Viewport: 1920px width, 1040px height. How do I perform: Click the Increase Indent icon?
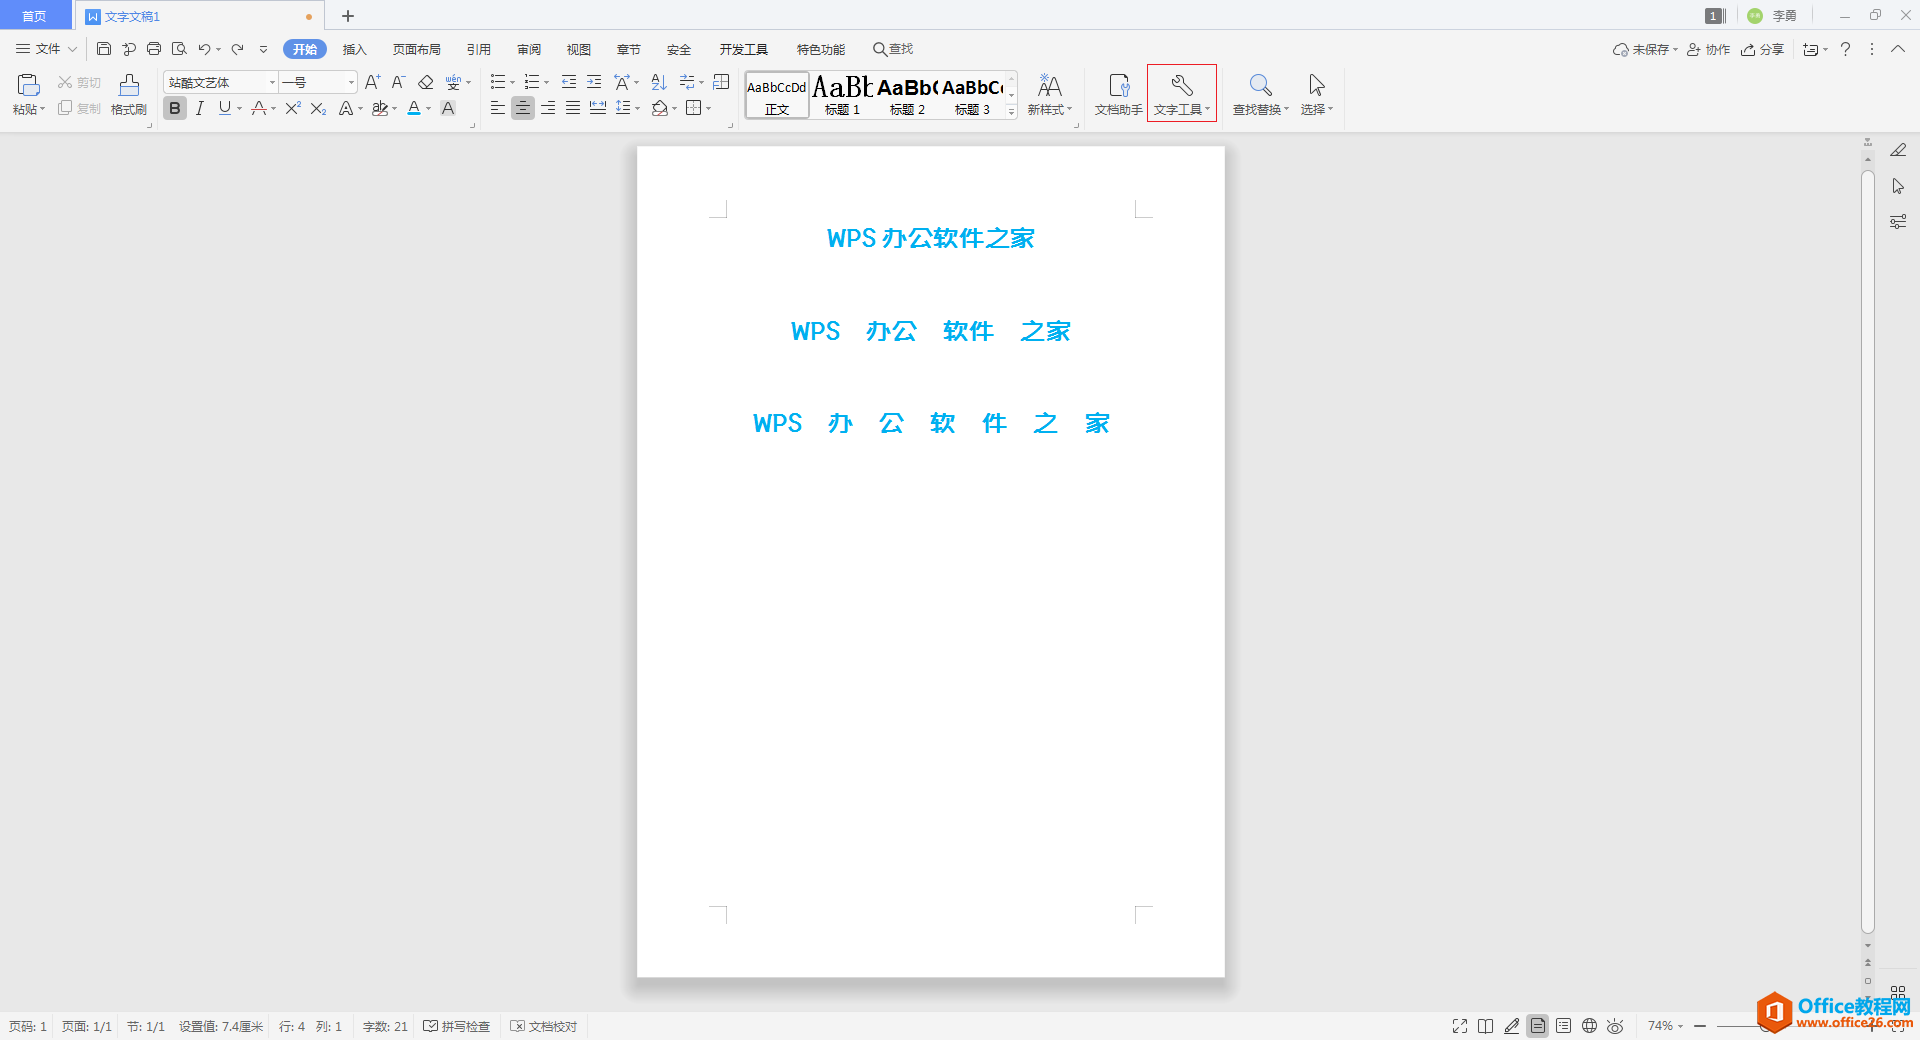pos(594,82)
